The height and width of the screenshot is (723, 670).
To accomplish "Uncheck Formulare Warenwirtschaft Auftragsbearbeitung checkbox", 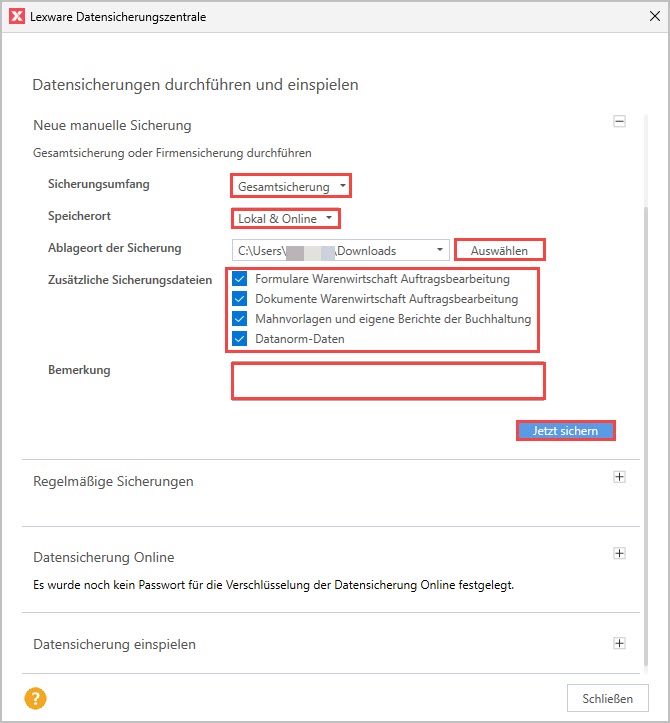I will (240, 279).
